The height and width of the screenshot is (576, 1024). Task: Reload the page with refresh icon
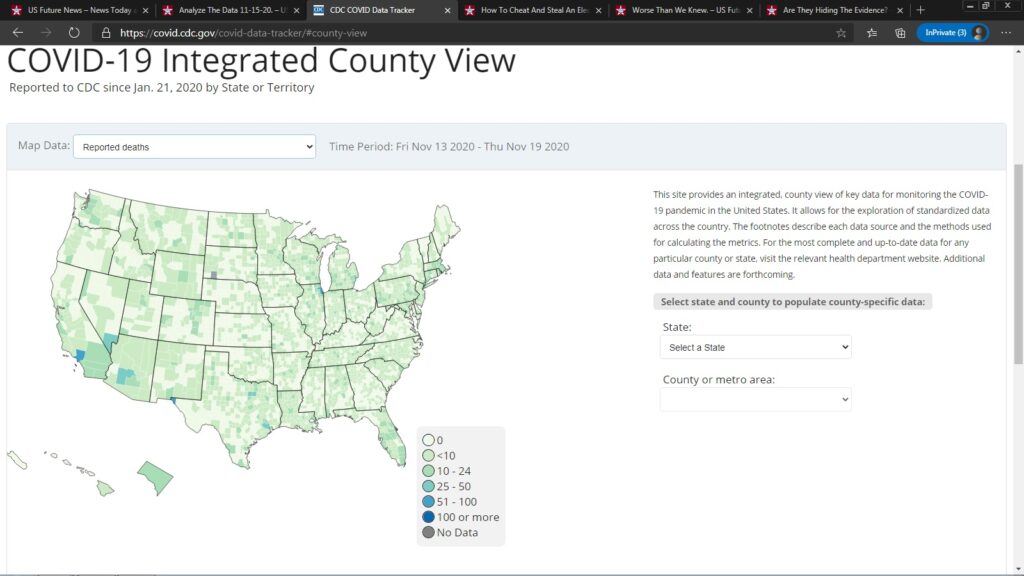[74, 32]
